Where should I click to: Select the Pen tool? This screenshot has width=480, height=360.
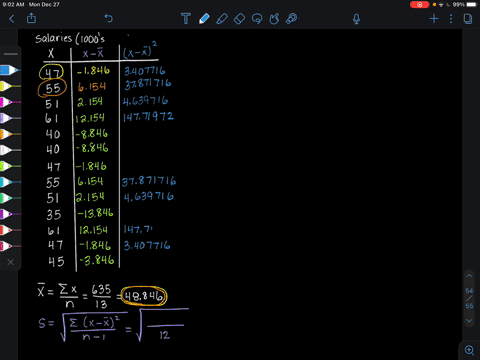tap(204, 19)
